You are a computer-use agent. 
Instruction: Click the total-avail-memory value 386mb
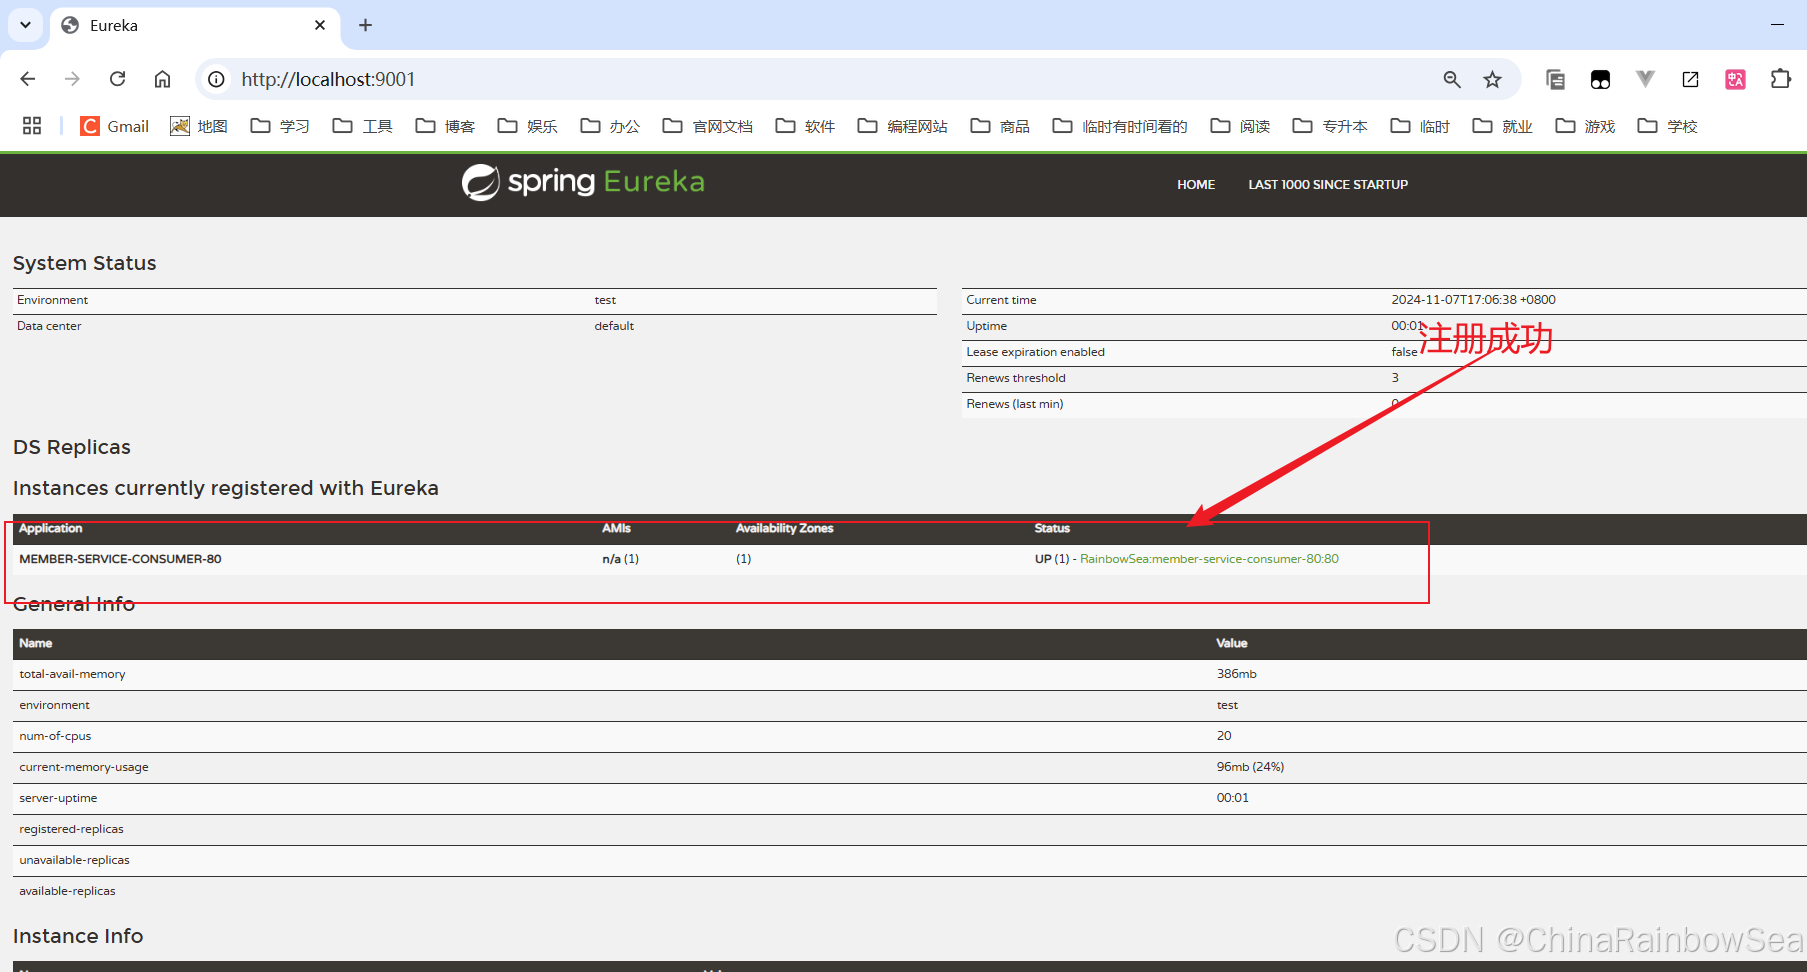point(1236,674)
